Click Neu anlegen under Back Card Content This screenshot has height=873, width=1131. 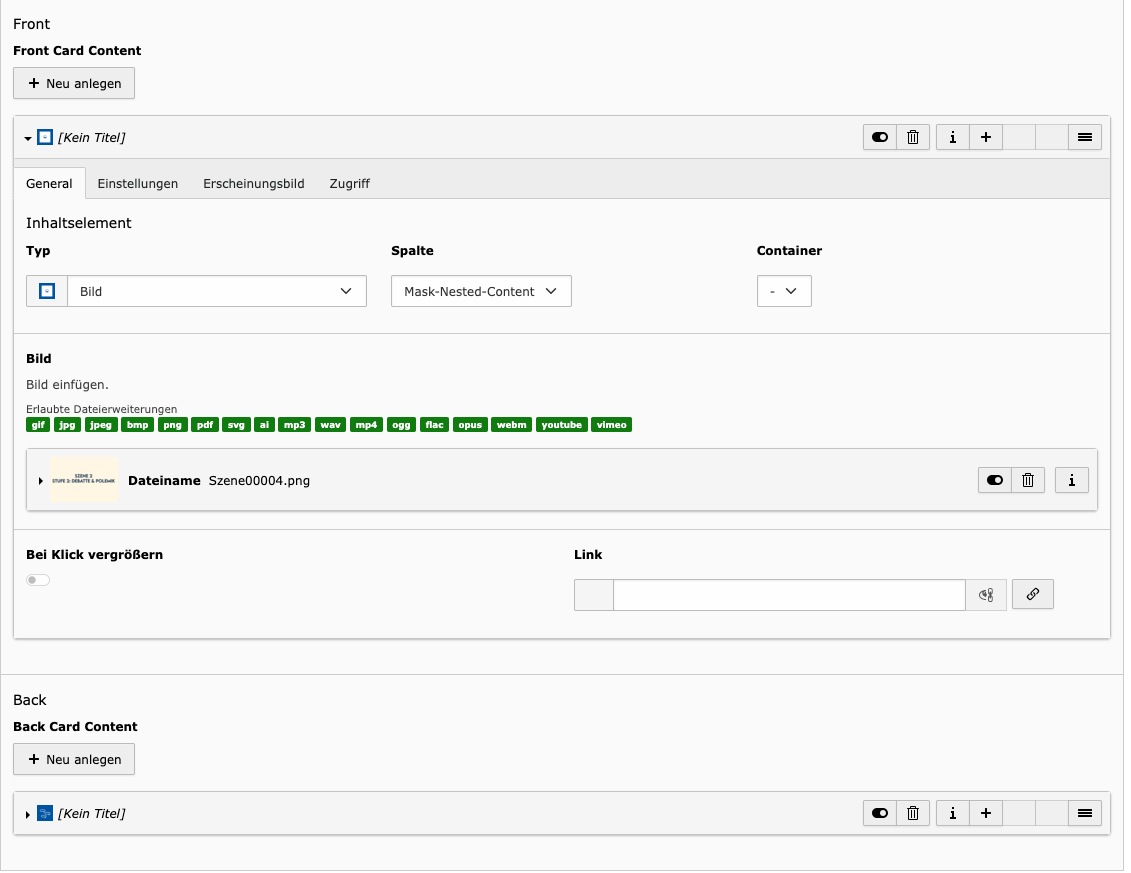click(74, 760)
